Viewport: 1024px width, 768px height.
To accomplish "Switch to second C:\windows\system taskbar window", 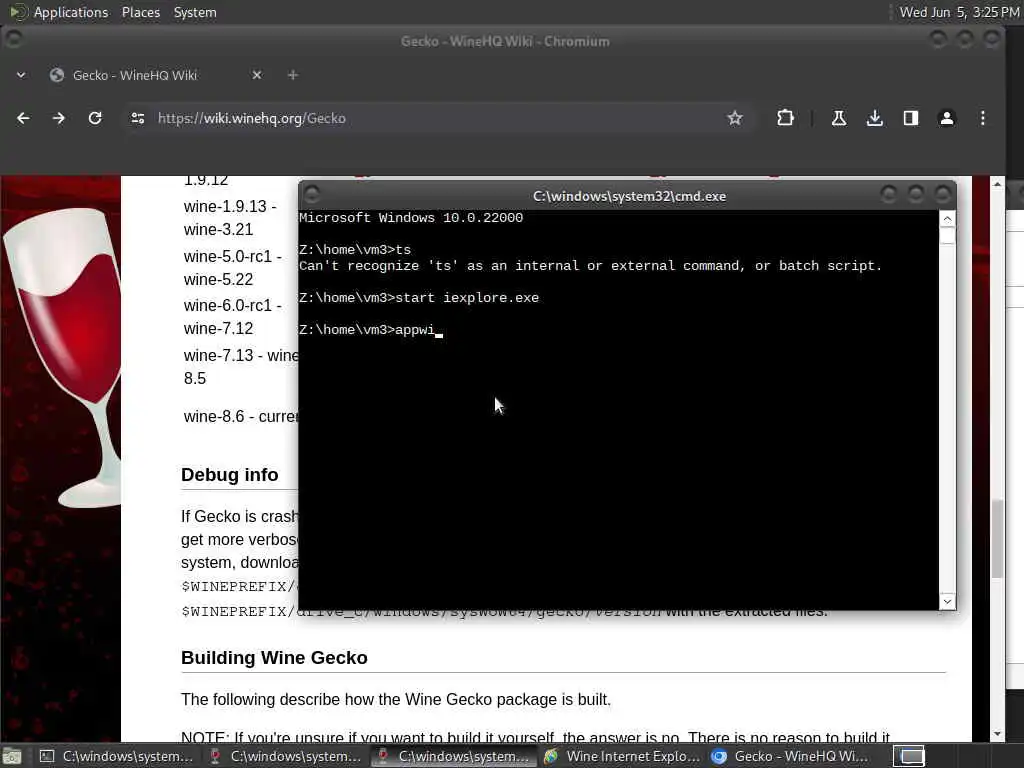I will (x=285, y=756).
